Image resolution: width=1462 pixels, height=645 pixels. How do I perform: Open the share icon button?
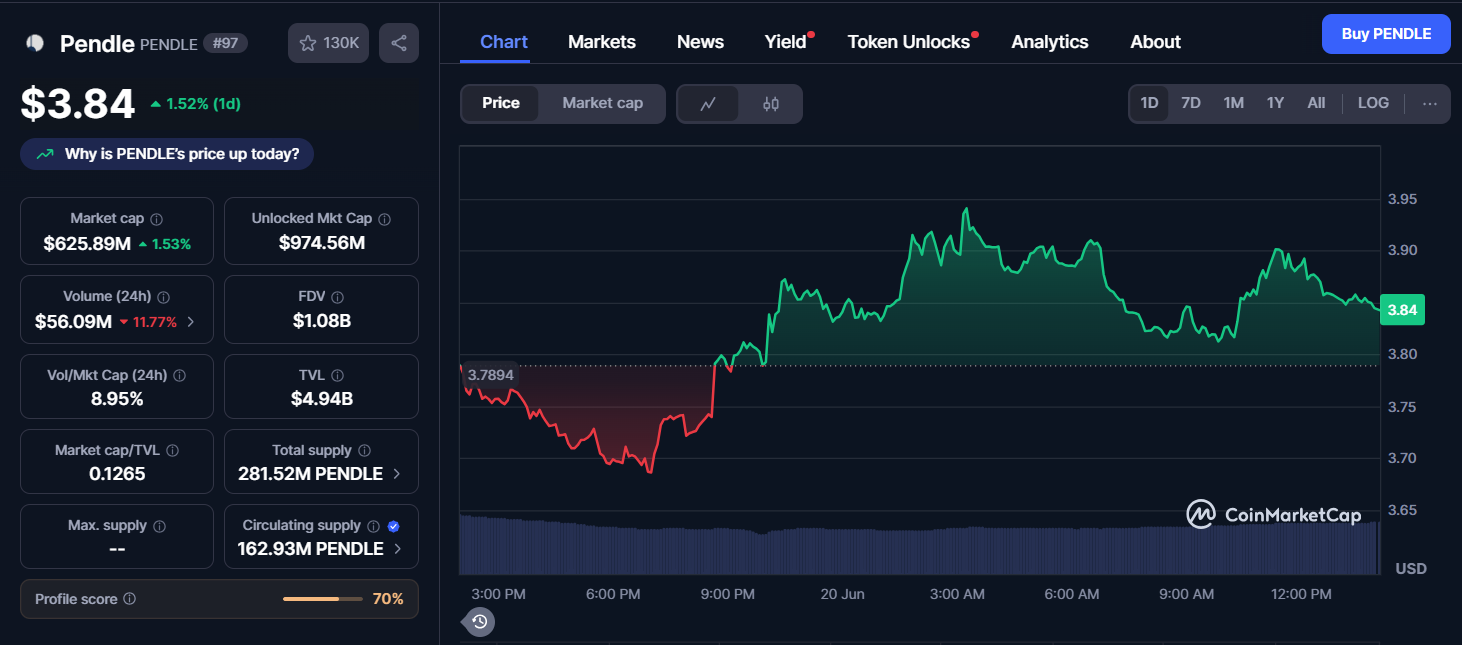[399, 43]
